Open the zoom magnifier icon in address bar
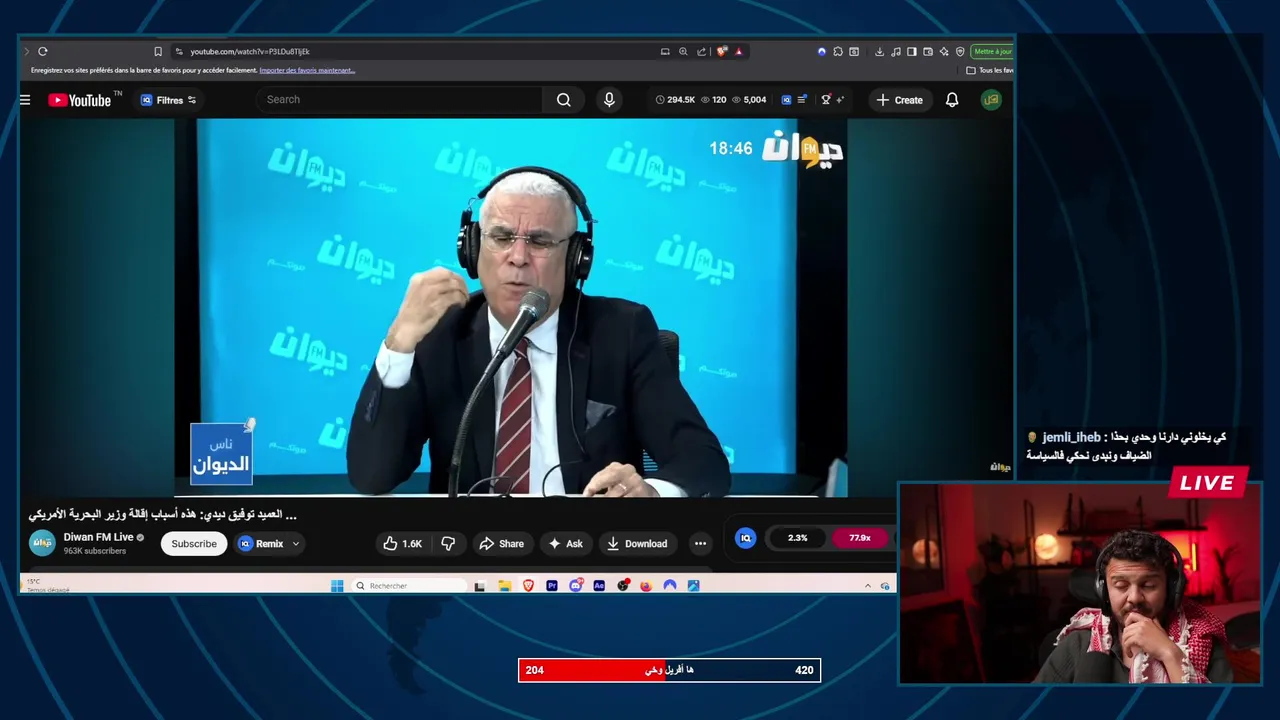1280x720 pixels. (683, 51)
